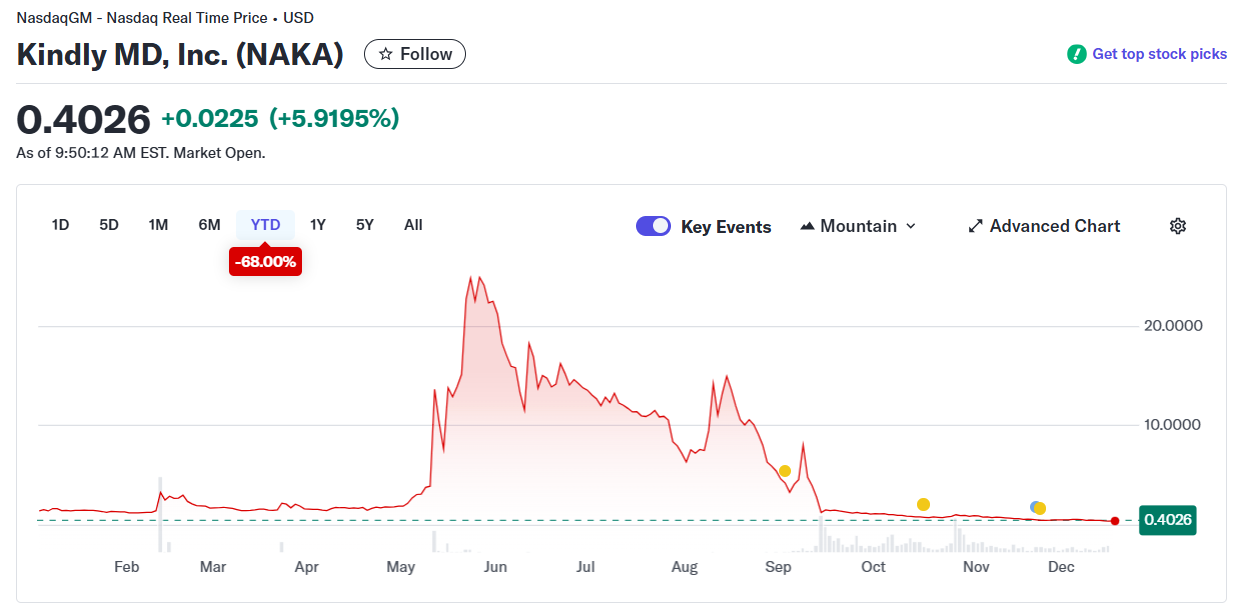
Task: Select the 5Y time range tab
Action: (364, 225)
